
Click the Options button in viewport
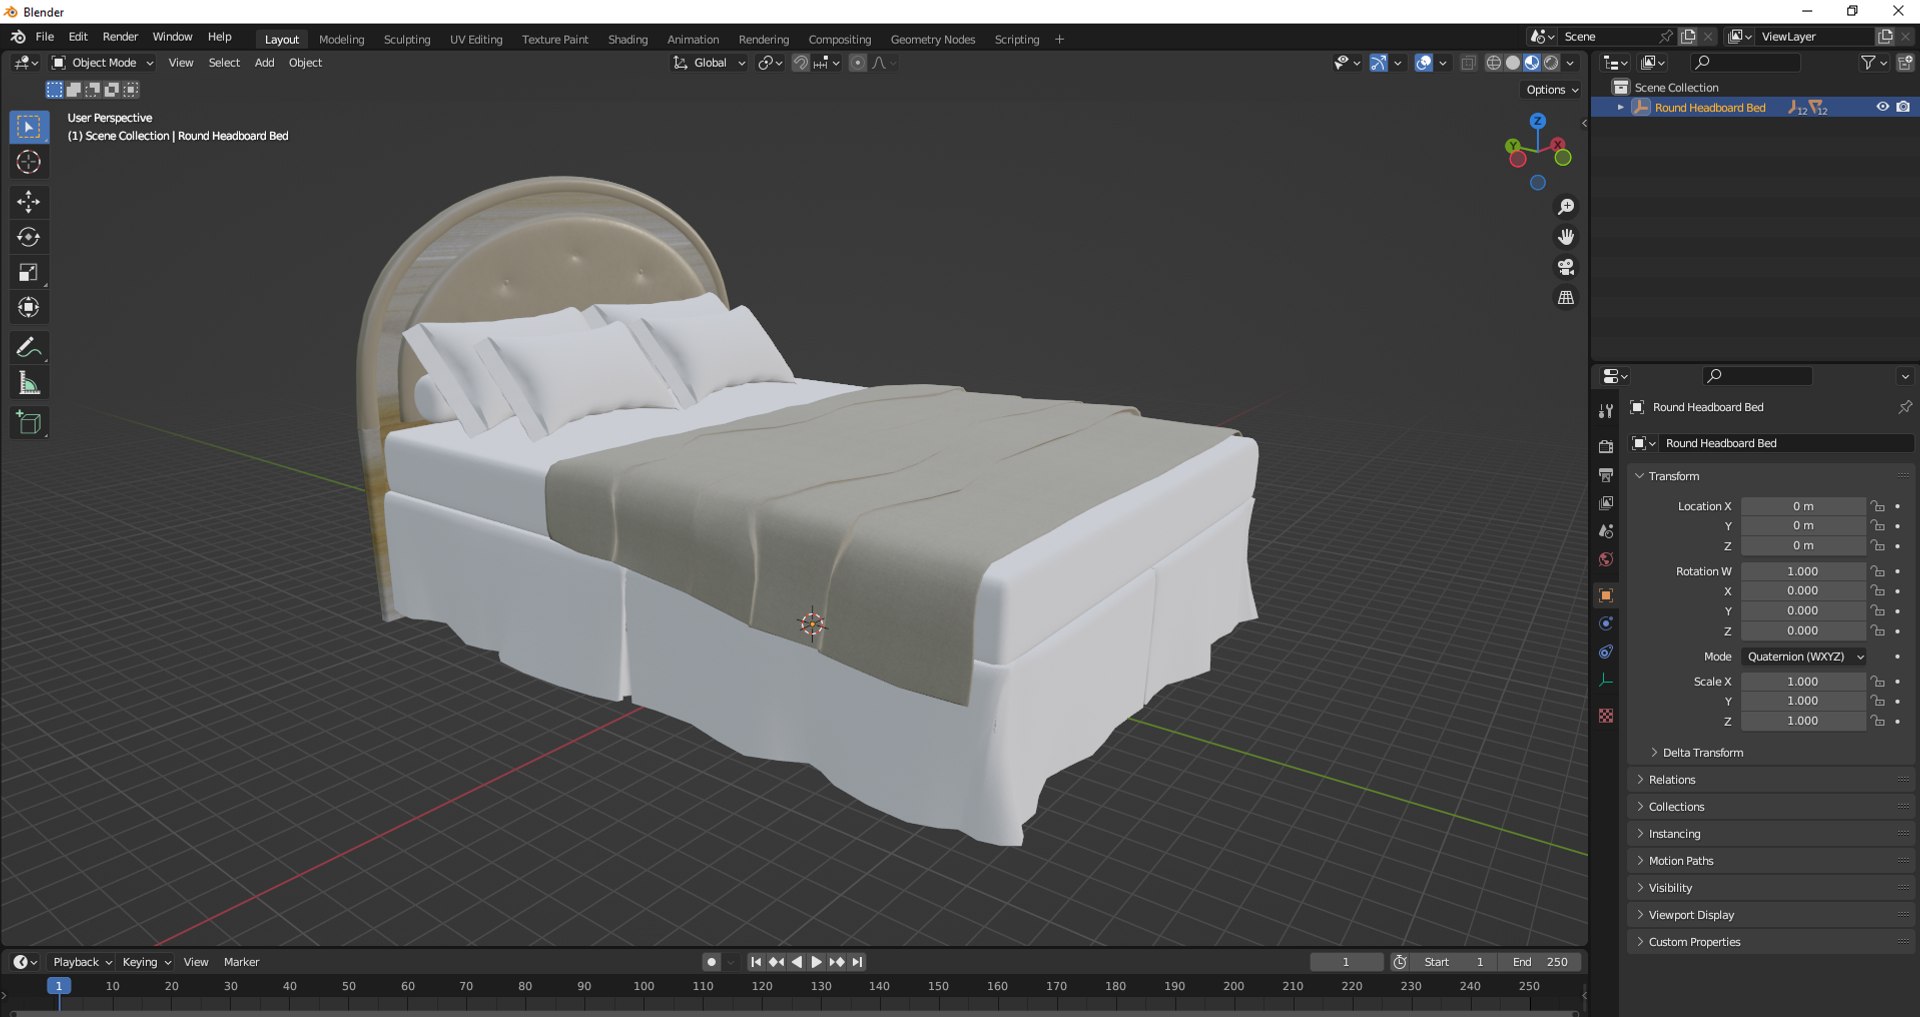(1553, 90)
